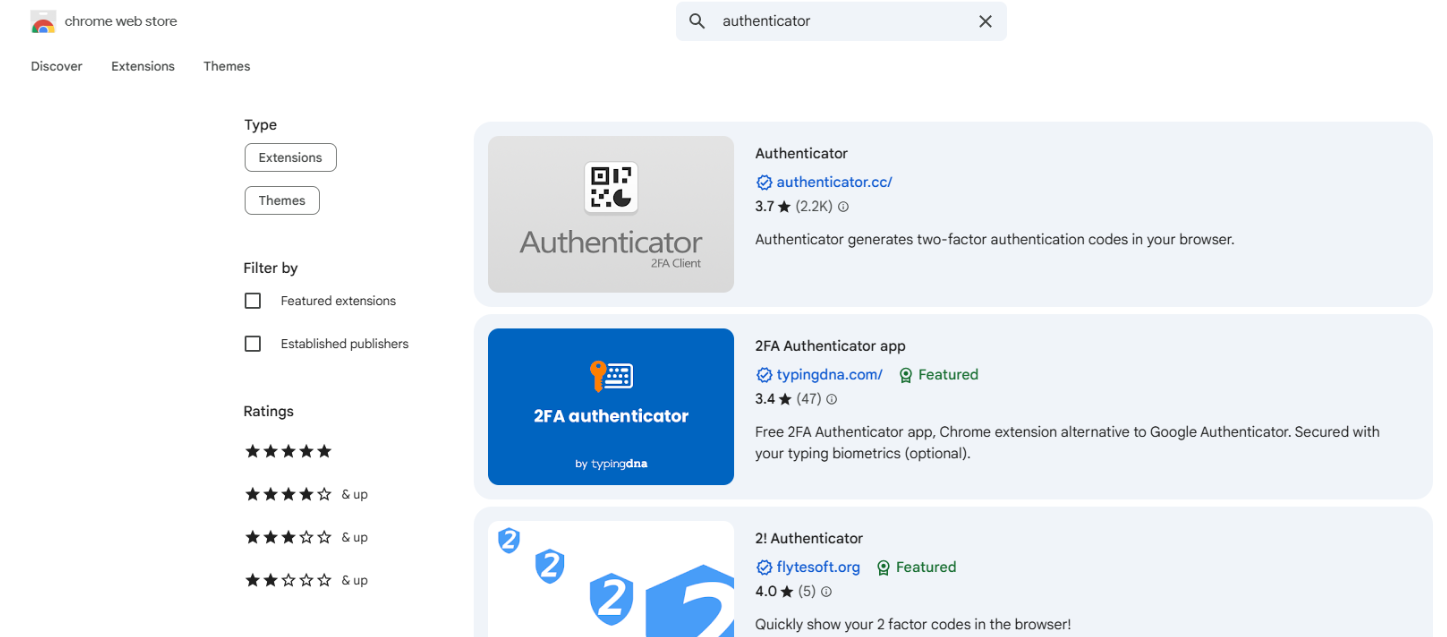Image resolution: width=1447 pixels, height=637 pixels.
Task: Click the Chrome Web Store logo icon
Action: [43, 22]
